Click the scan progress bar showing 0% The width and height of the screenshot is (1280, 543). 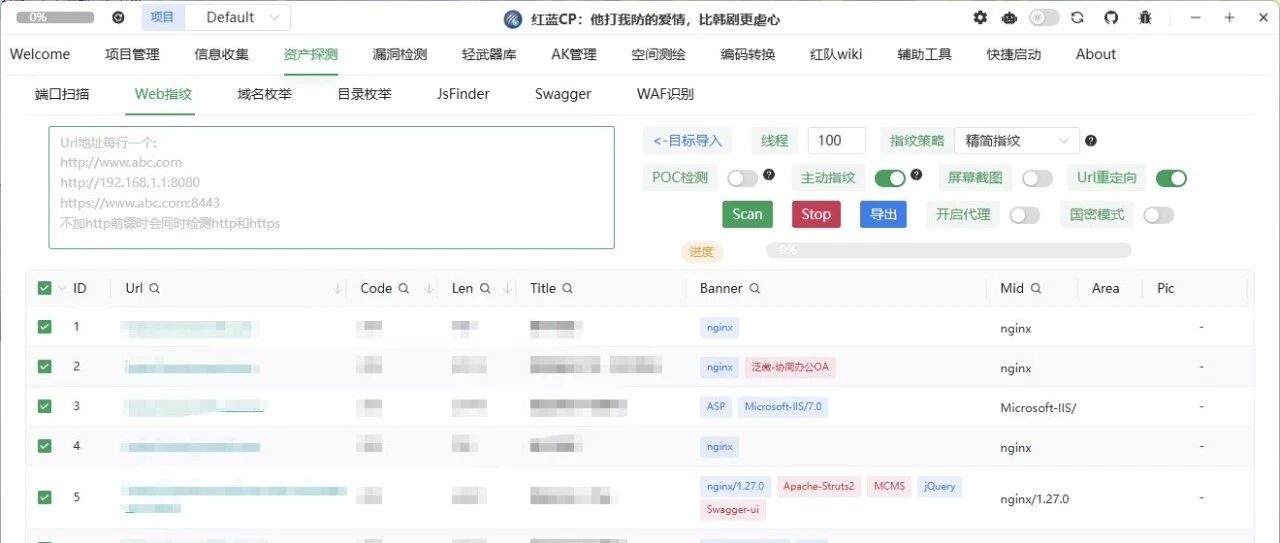(x=948, y=250)
